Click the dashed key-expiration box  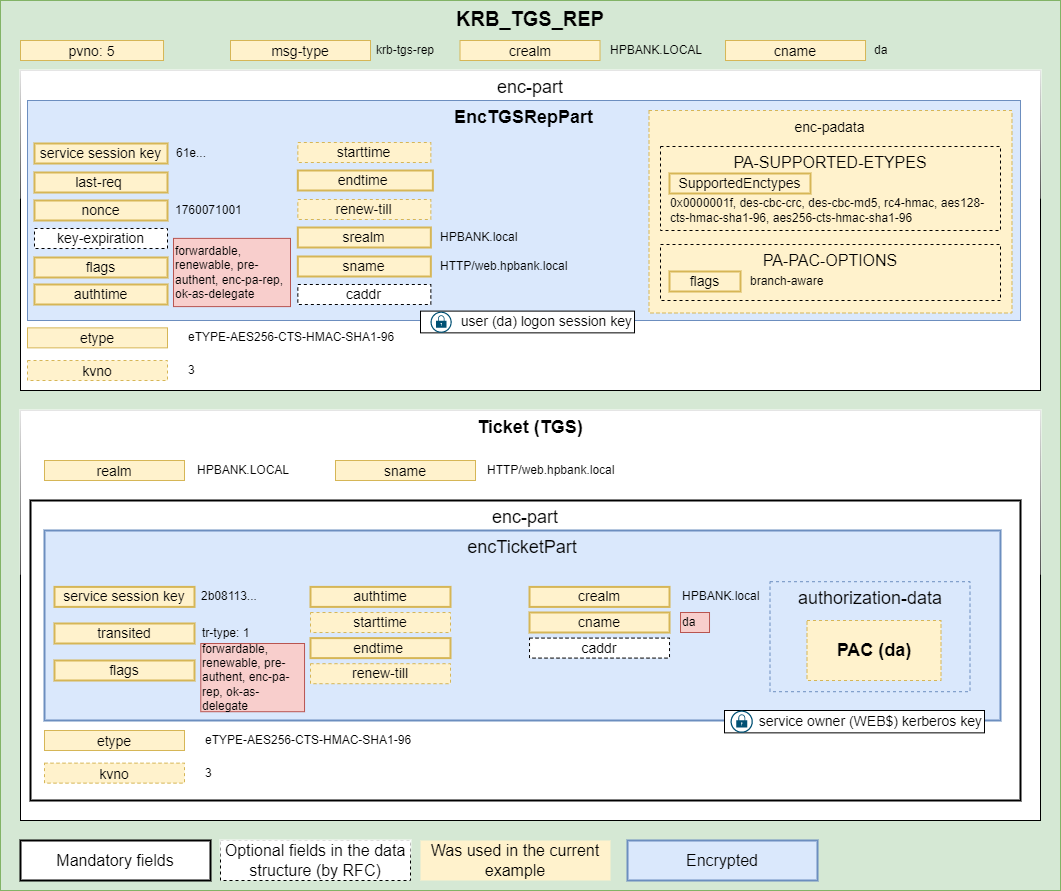pos(100,238)
